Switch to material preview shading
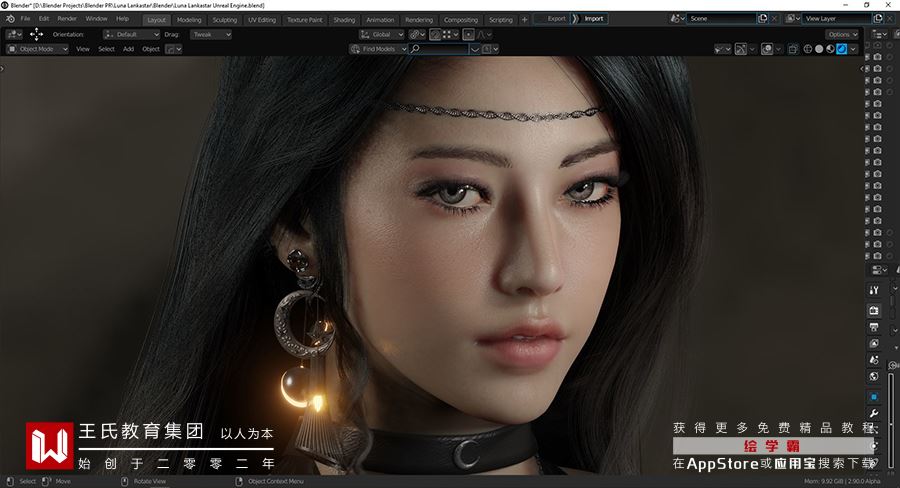The width and height of the screenshot is (900, 488). click(x=831, y=49)
